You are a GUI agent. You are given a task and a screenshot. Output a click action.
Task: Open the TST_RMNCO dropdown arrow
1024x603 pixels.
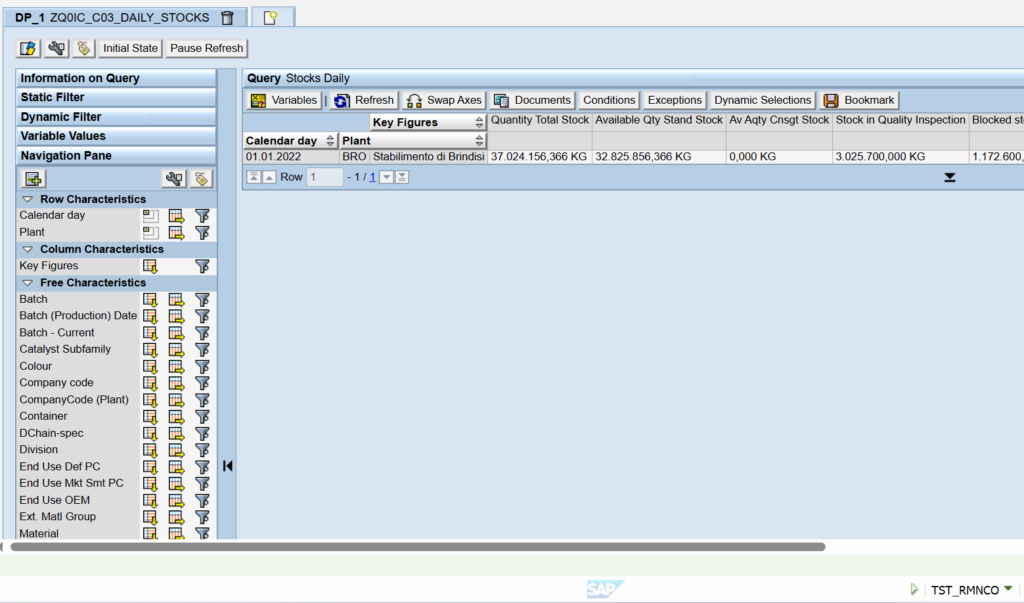point(1008,589)
